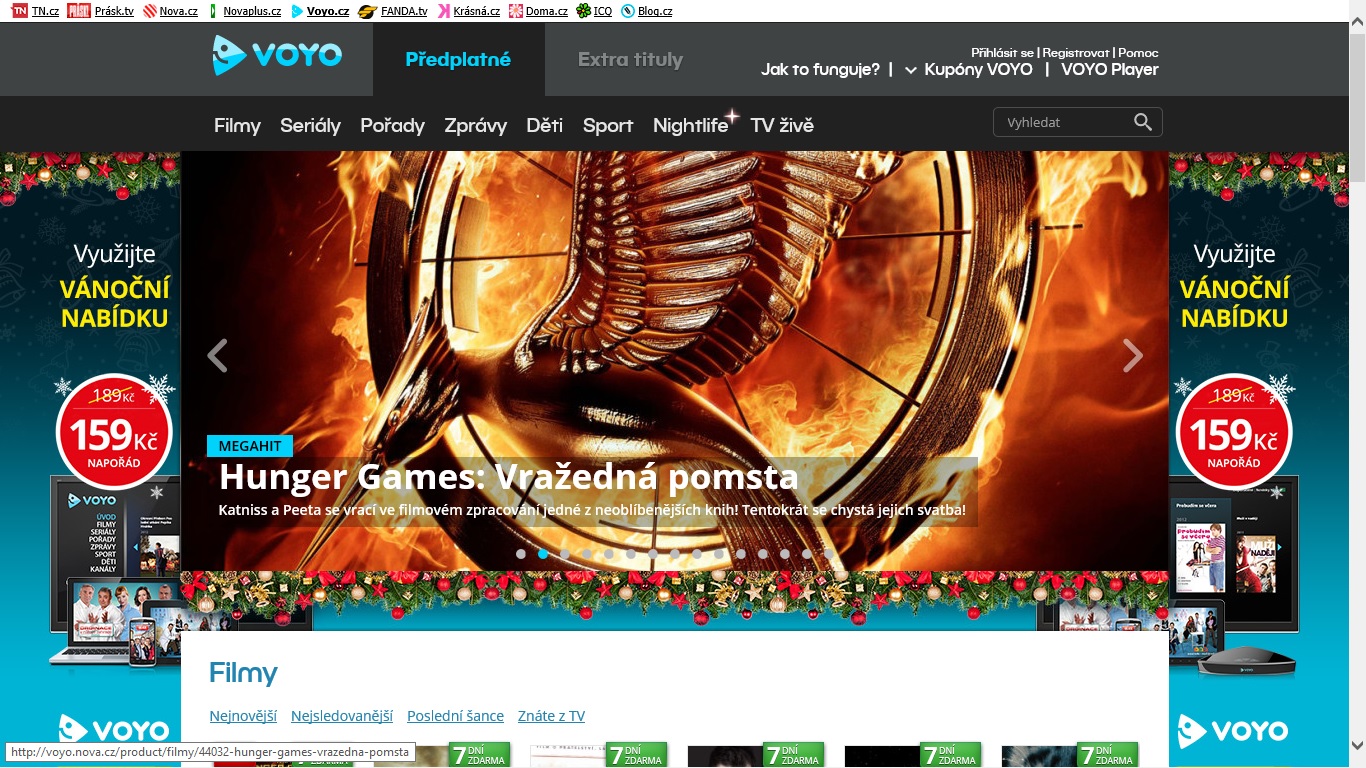This screenshot has height=768, width=1366.
Task: Click the MEGAHIT badge
Action: click(x=250, y=446)
